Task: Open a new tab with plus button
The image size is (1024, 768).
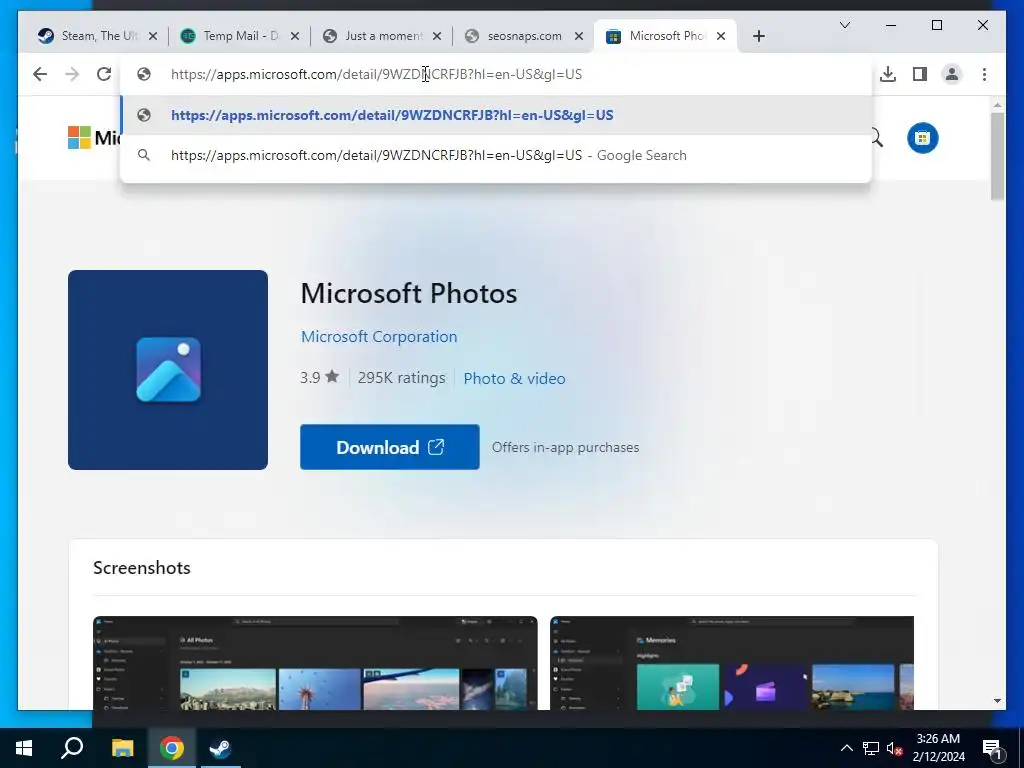Action: (x=758, y=36)
